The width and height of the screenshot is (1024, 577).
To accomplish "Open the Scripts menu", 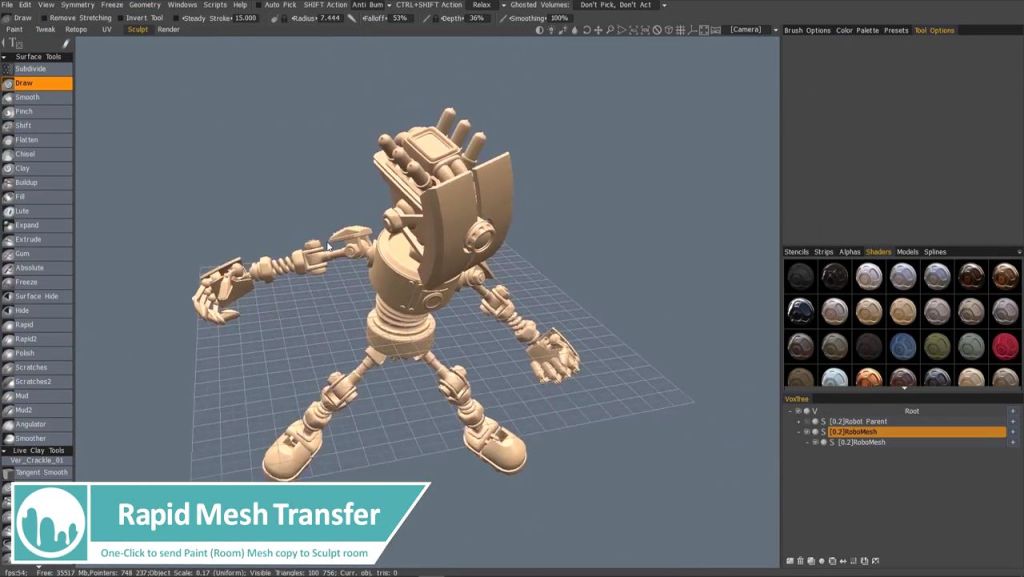I will click(x=215, y=5).
